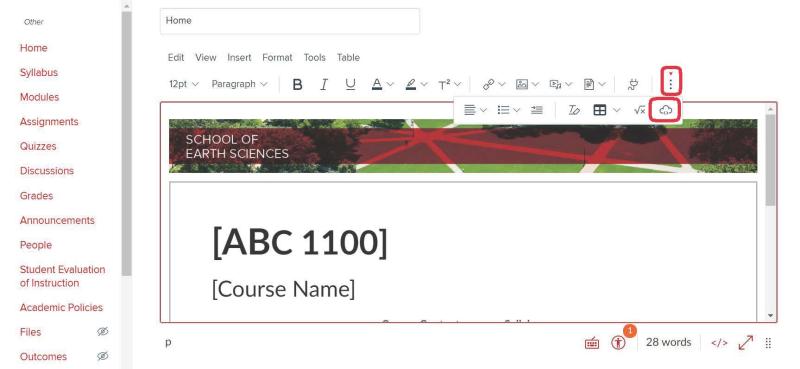Open the Modules link
The height and width of the screenshot is (369, 800).
pyautogui.click(x=39, y=97)
